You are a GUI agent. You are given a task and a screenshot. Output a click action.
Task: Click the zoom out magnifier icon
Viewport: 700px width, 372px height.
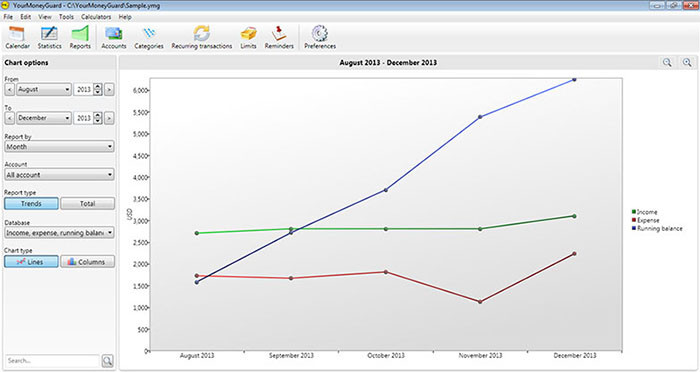(667, 63)
